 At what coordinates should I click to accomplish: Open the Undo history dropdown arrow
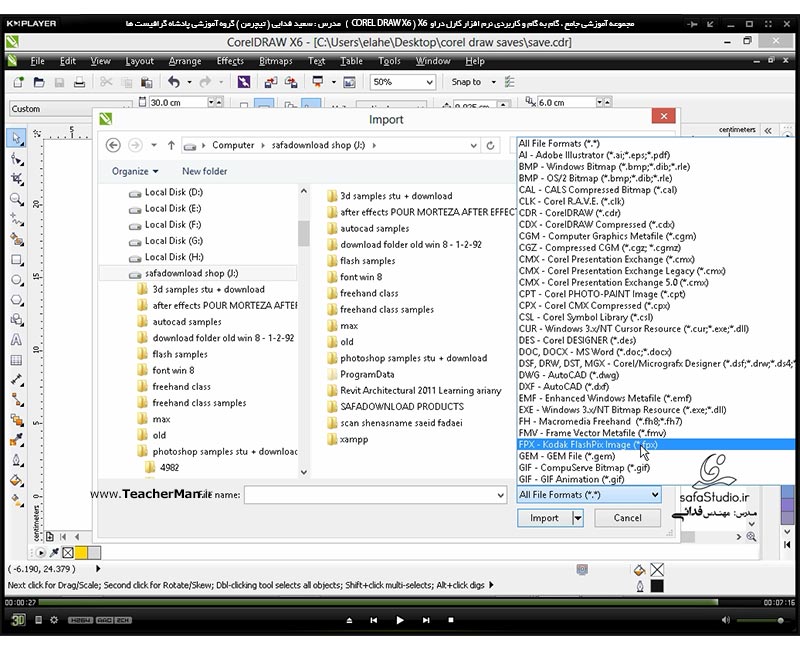[x=189, y=82]
